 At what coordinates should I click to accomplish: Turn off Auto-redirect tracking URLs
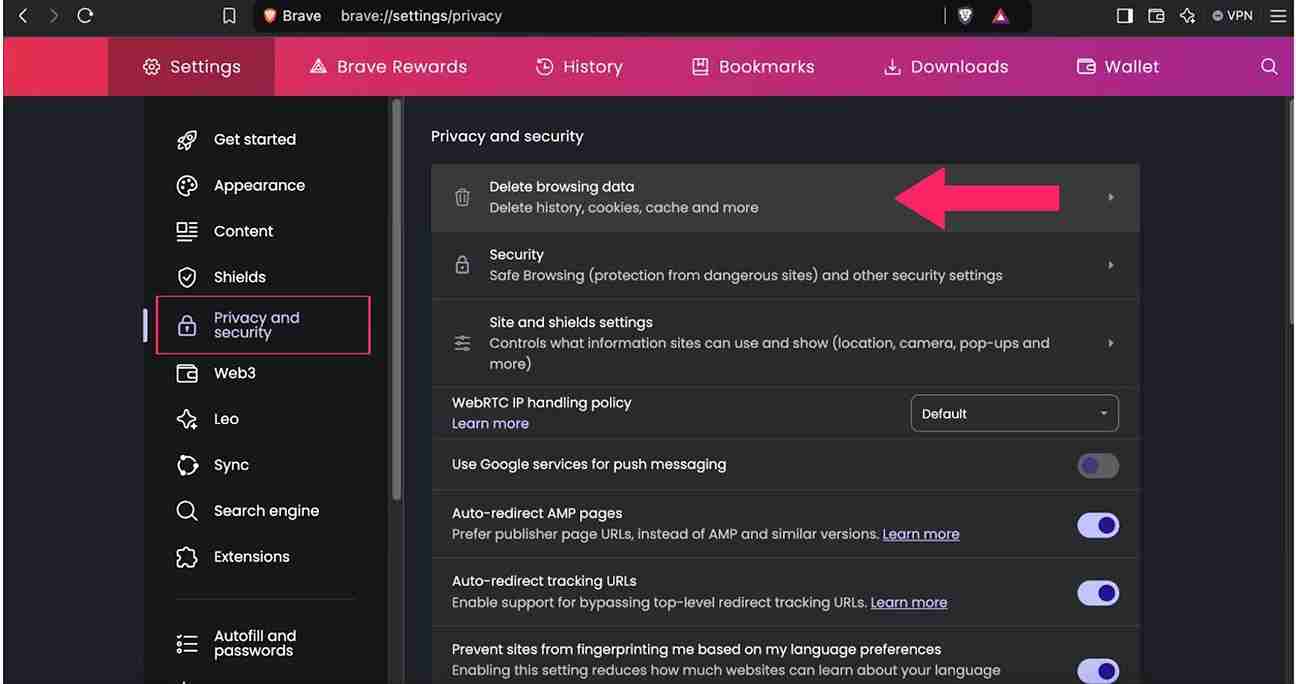tap(1097, 592)
